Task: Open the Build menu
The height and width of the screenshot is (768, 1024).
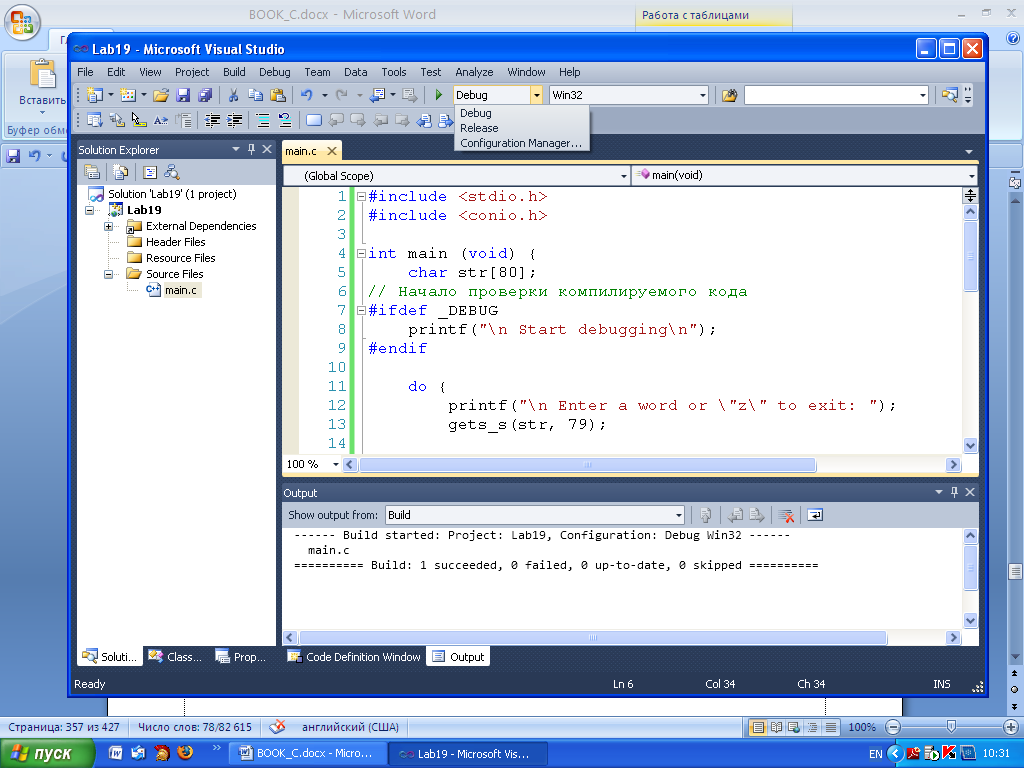Action: pyautogui.click(x=234, y=72)
